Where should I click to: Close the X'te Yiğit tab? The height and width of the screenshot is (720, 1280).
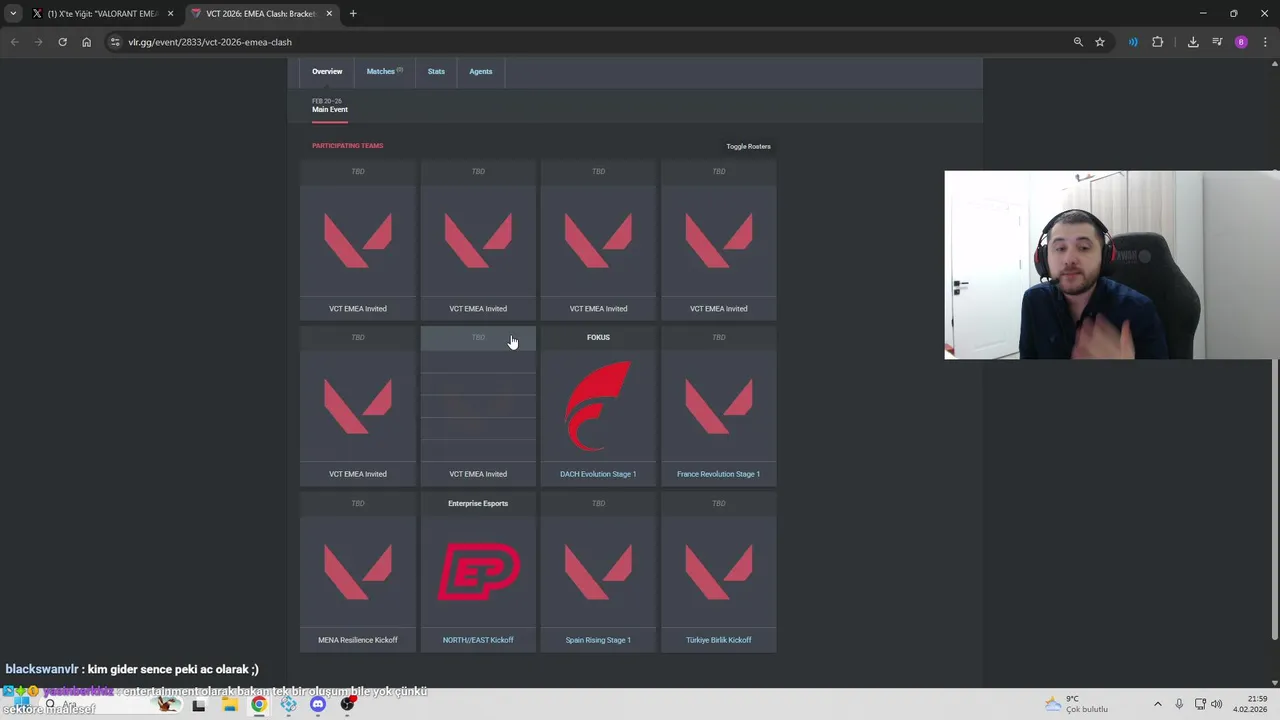coord(170,14)
